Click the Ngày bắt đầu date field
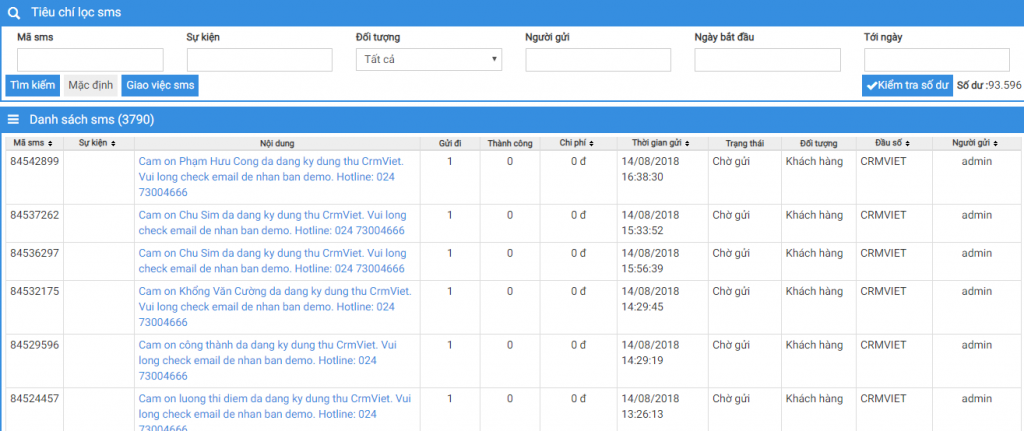This screenshot has width=1024, height=431. (x=767, y=59)
